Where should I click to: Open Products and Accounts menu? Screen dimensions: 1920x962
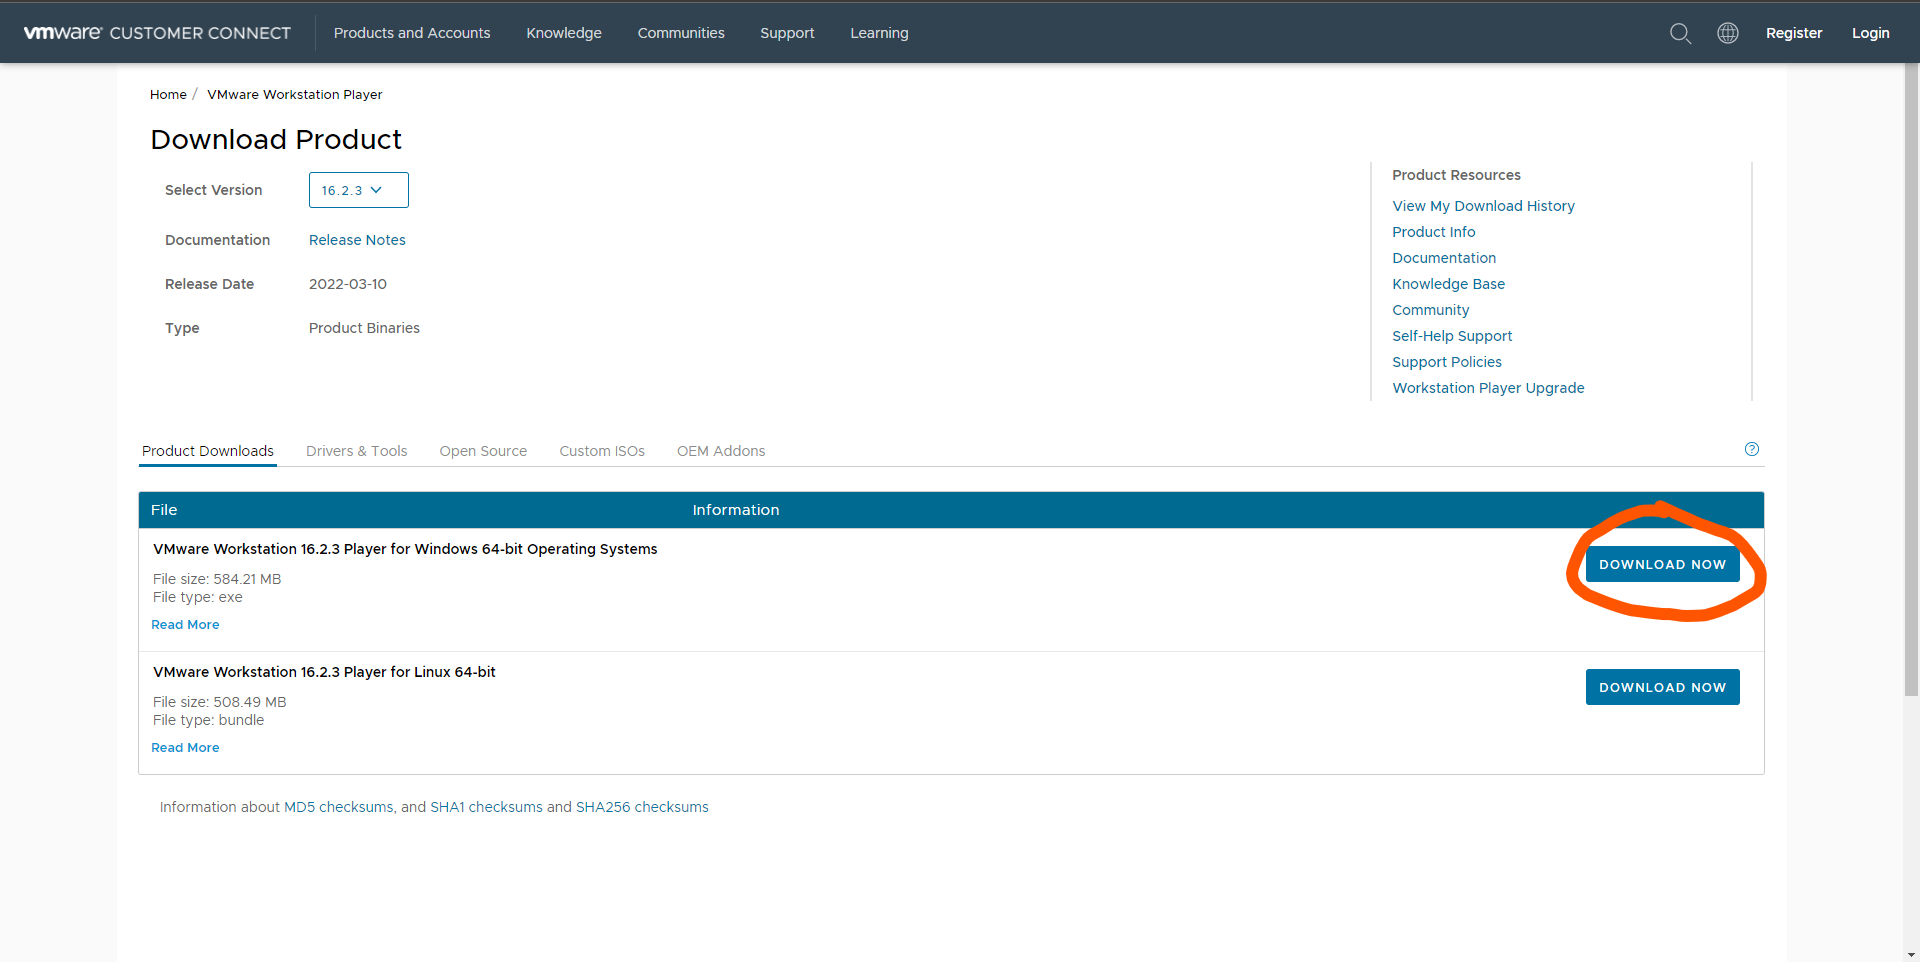(412, 33)
